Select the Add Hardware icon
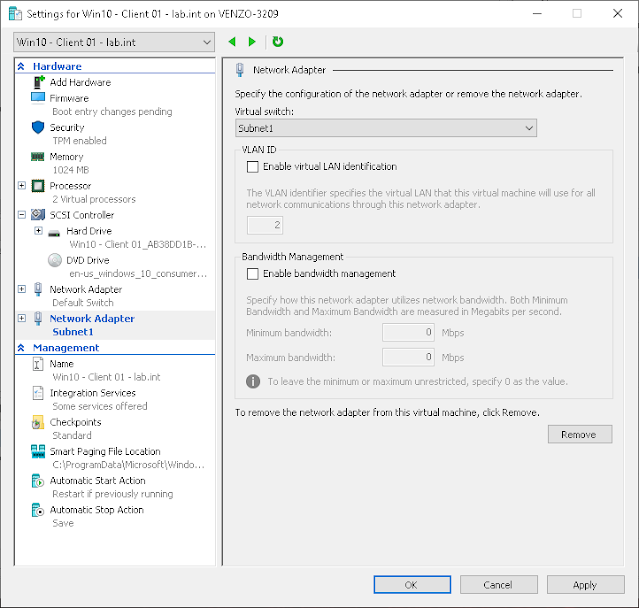Viewport: 639px width, 608px height. 38,82
